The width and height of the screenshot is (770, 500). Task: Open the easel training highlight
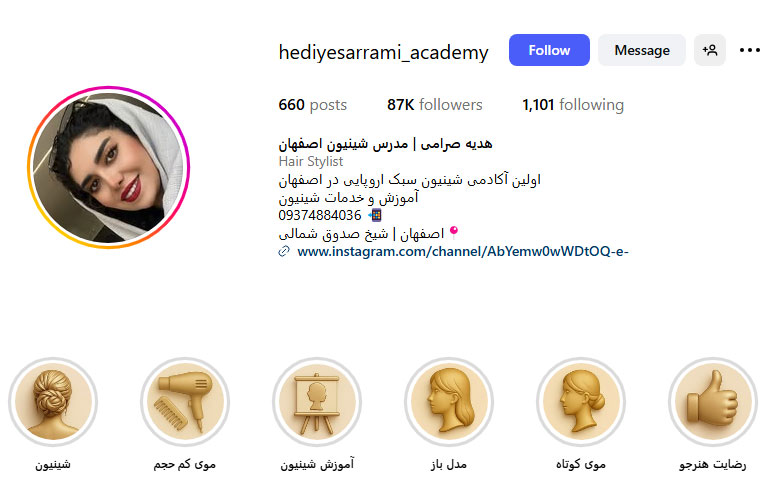pos(317,402)
